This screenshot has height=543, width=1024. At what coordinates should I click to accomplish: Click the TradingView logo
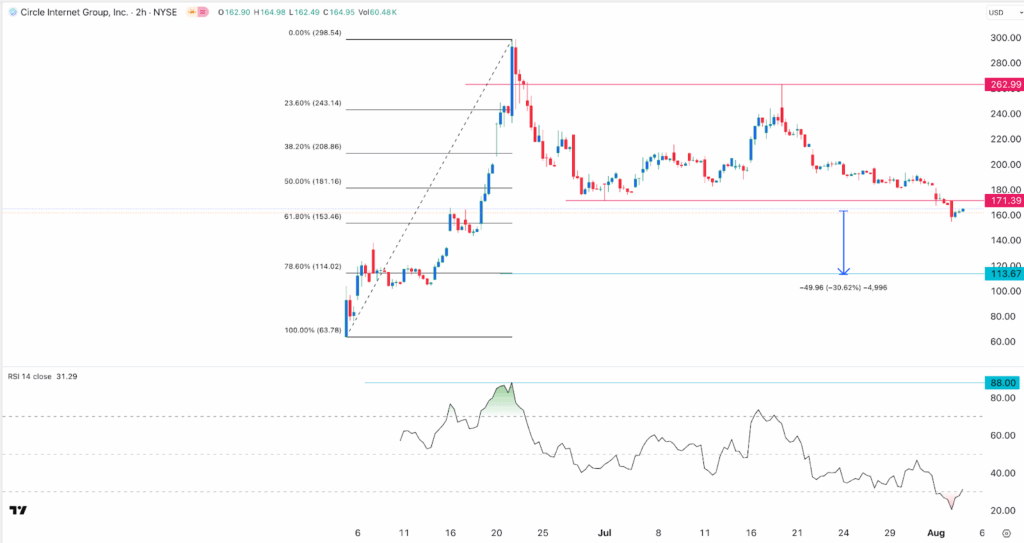[x=18, y=510]
